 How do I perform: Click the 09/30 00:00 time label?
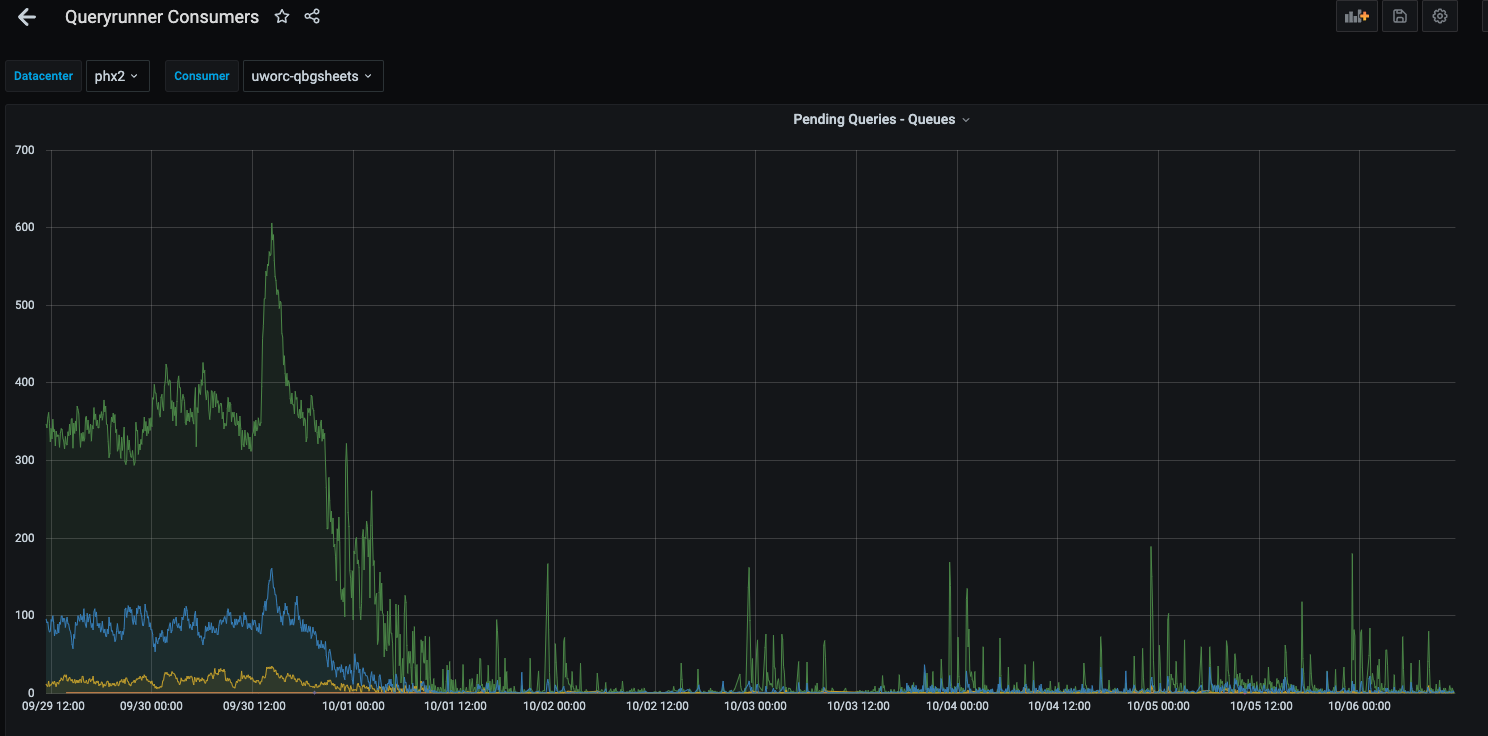pos(151,706)
